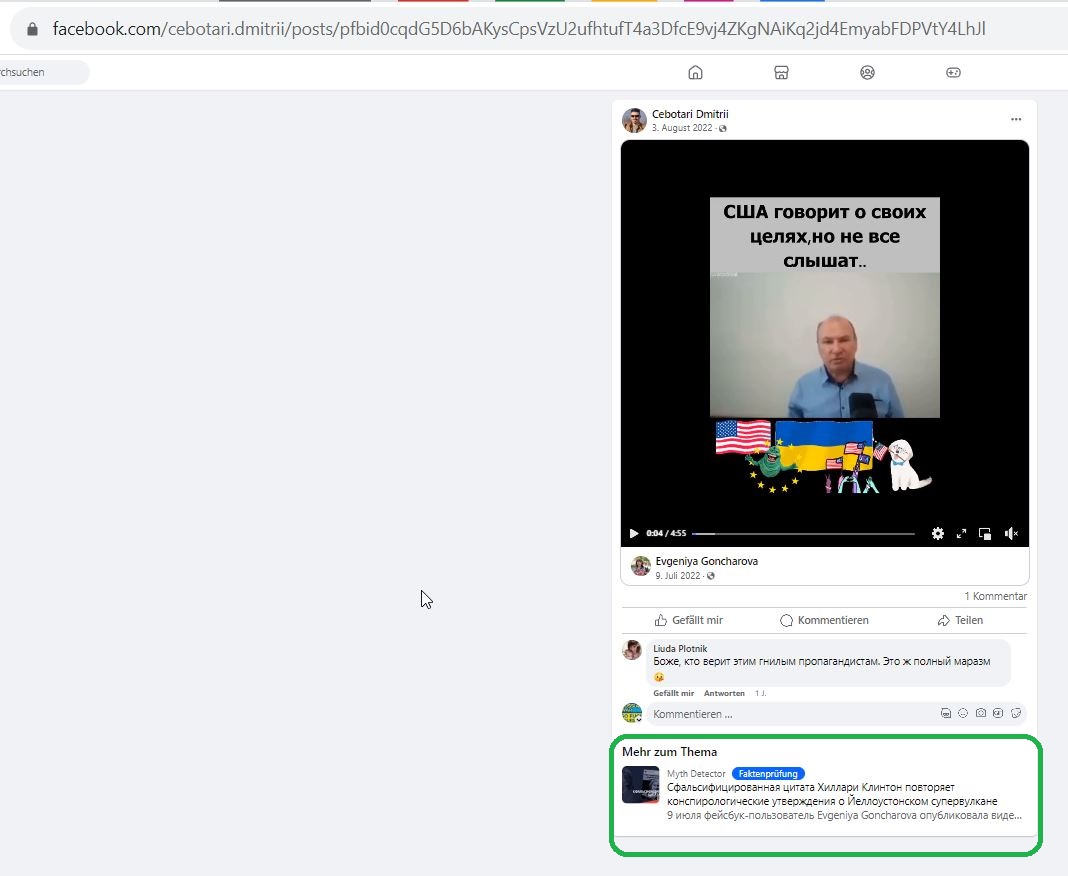The width and height of the screenshot is (1068, 876).
Task: Open the Myth Detector article thumbnail
Action: (640, 785)
